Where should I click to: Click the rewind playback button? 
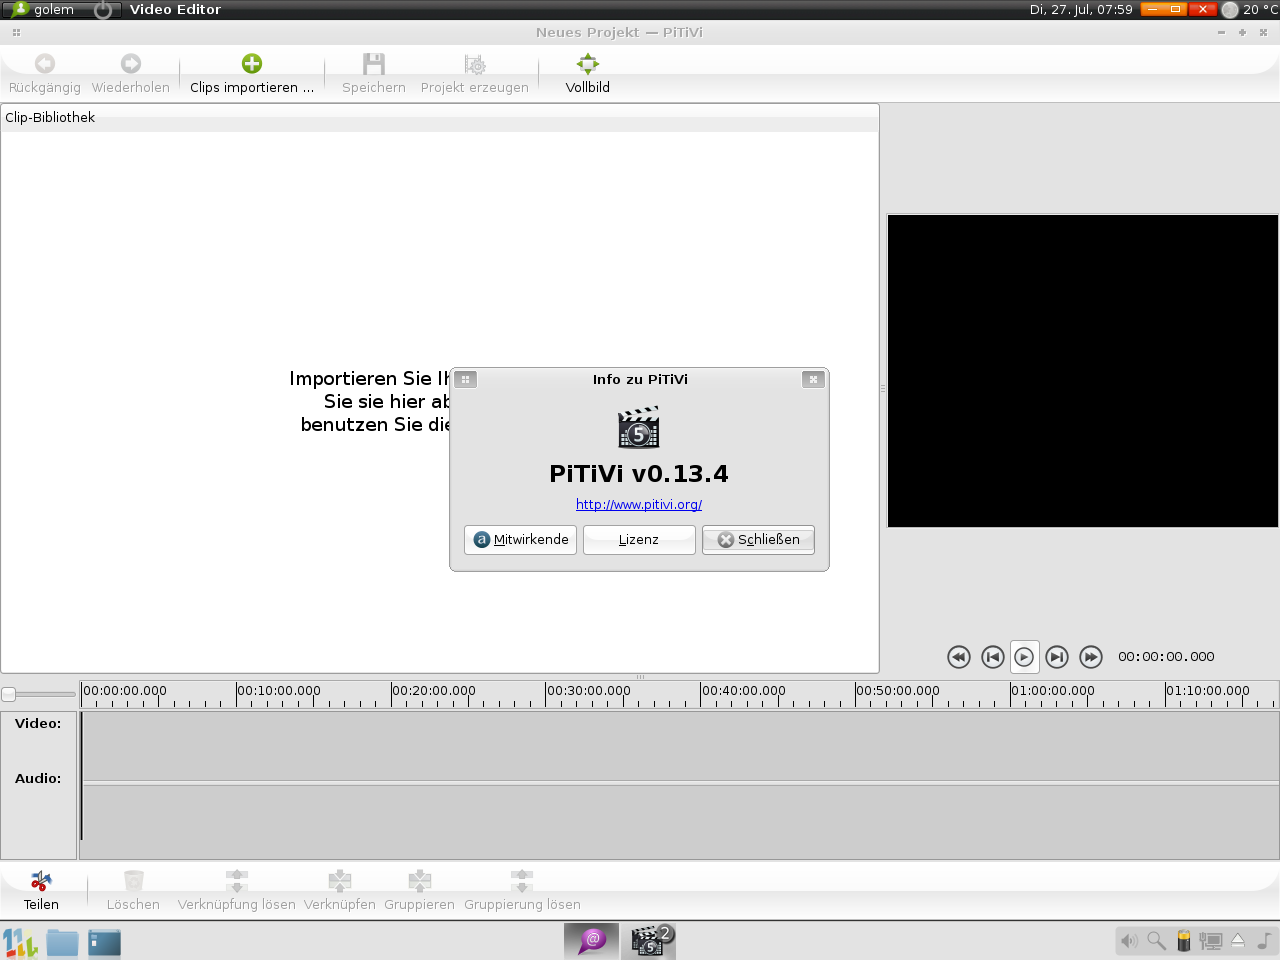[x=958, y=657]
